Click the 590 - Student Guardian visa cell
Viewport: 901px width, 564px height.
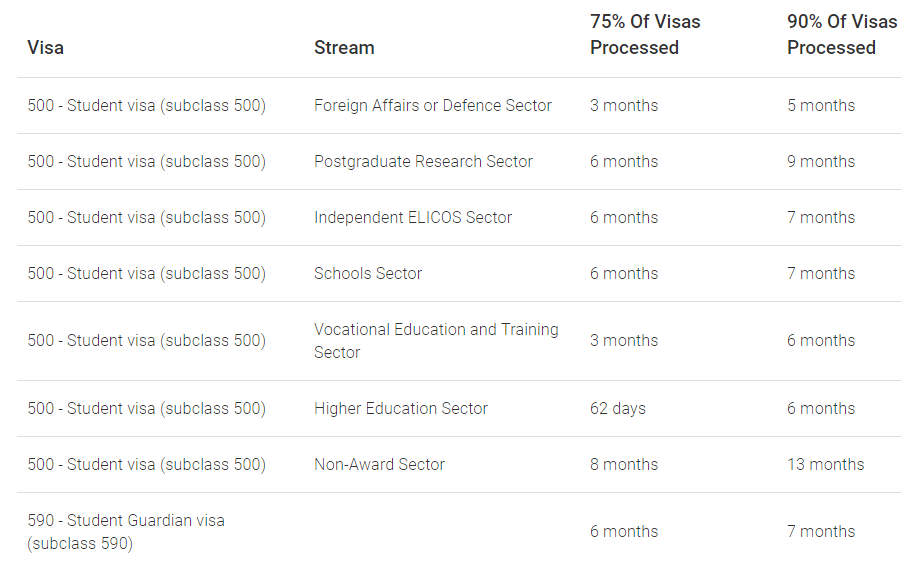[126, 532]
